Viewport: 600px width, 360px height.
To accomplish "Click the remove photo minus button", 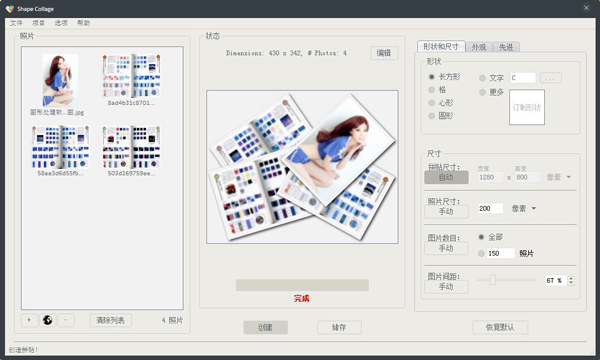I will (x=66, y=320).
